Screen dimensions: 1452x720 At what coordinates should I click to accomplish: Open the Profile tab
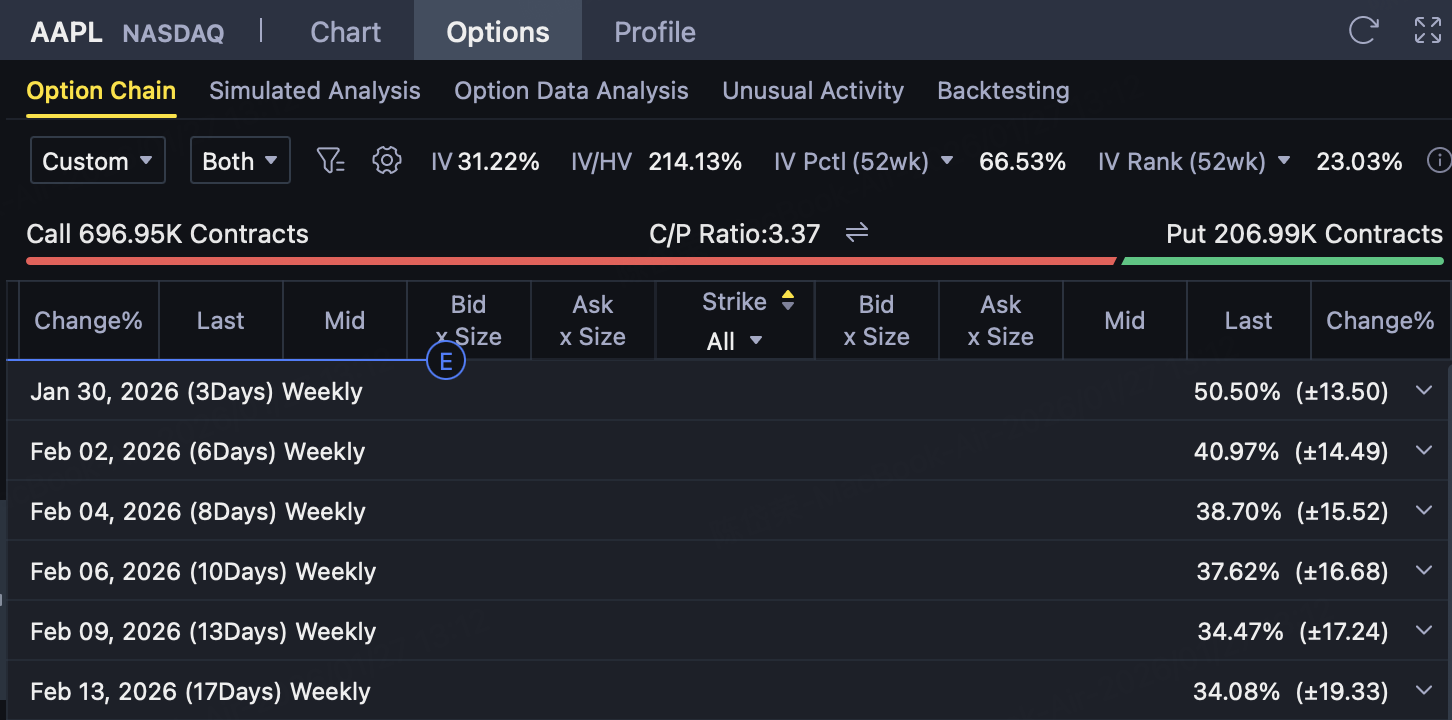click(655, 32)
